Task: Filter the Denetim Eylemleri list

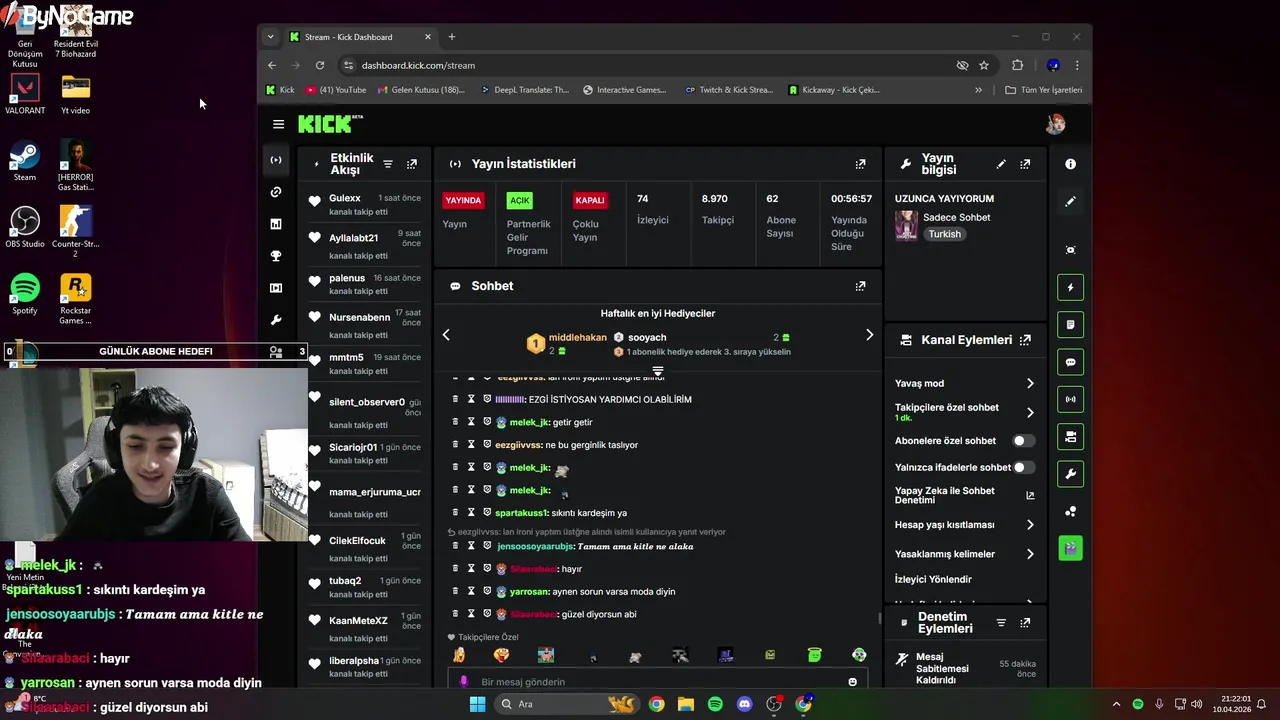Action: click(x=1001, y=623)
